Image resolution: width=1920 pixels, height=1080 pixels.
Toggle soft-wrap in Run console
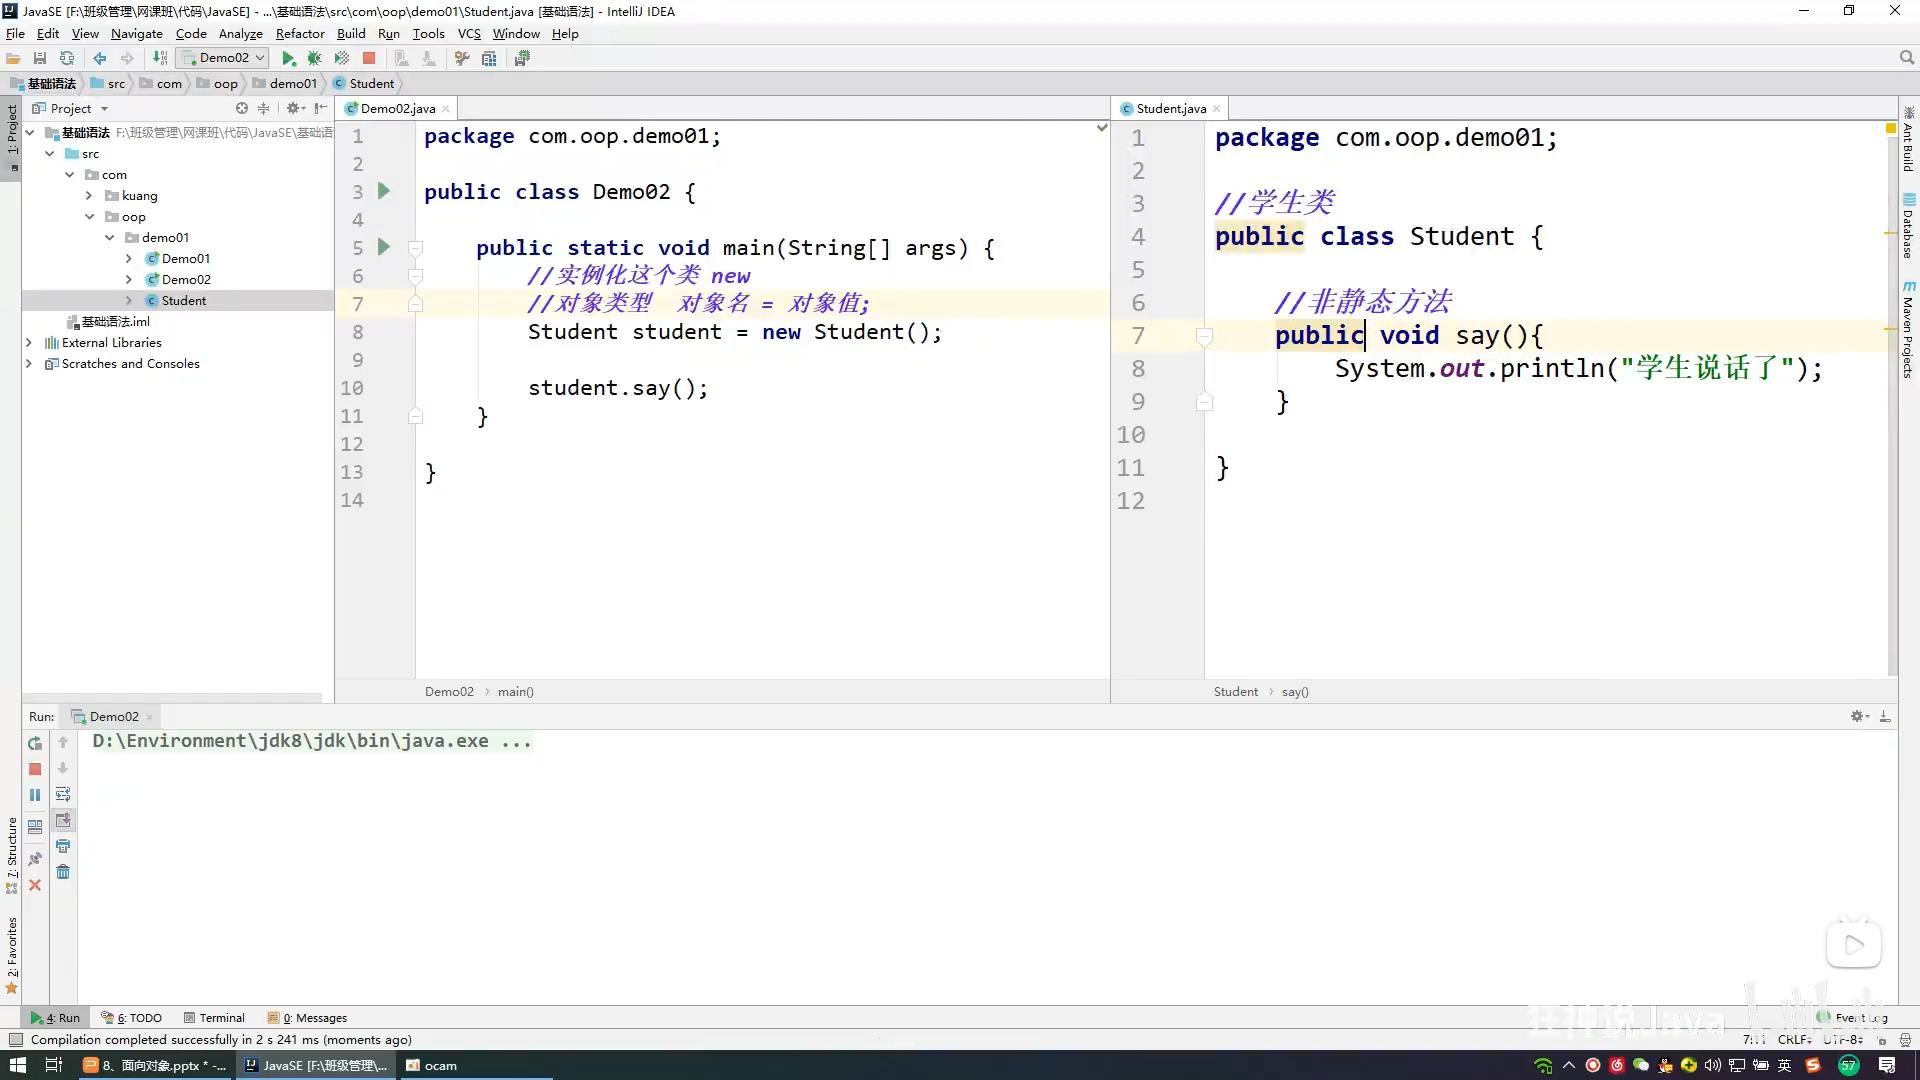point(63,795)
